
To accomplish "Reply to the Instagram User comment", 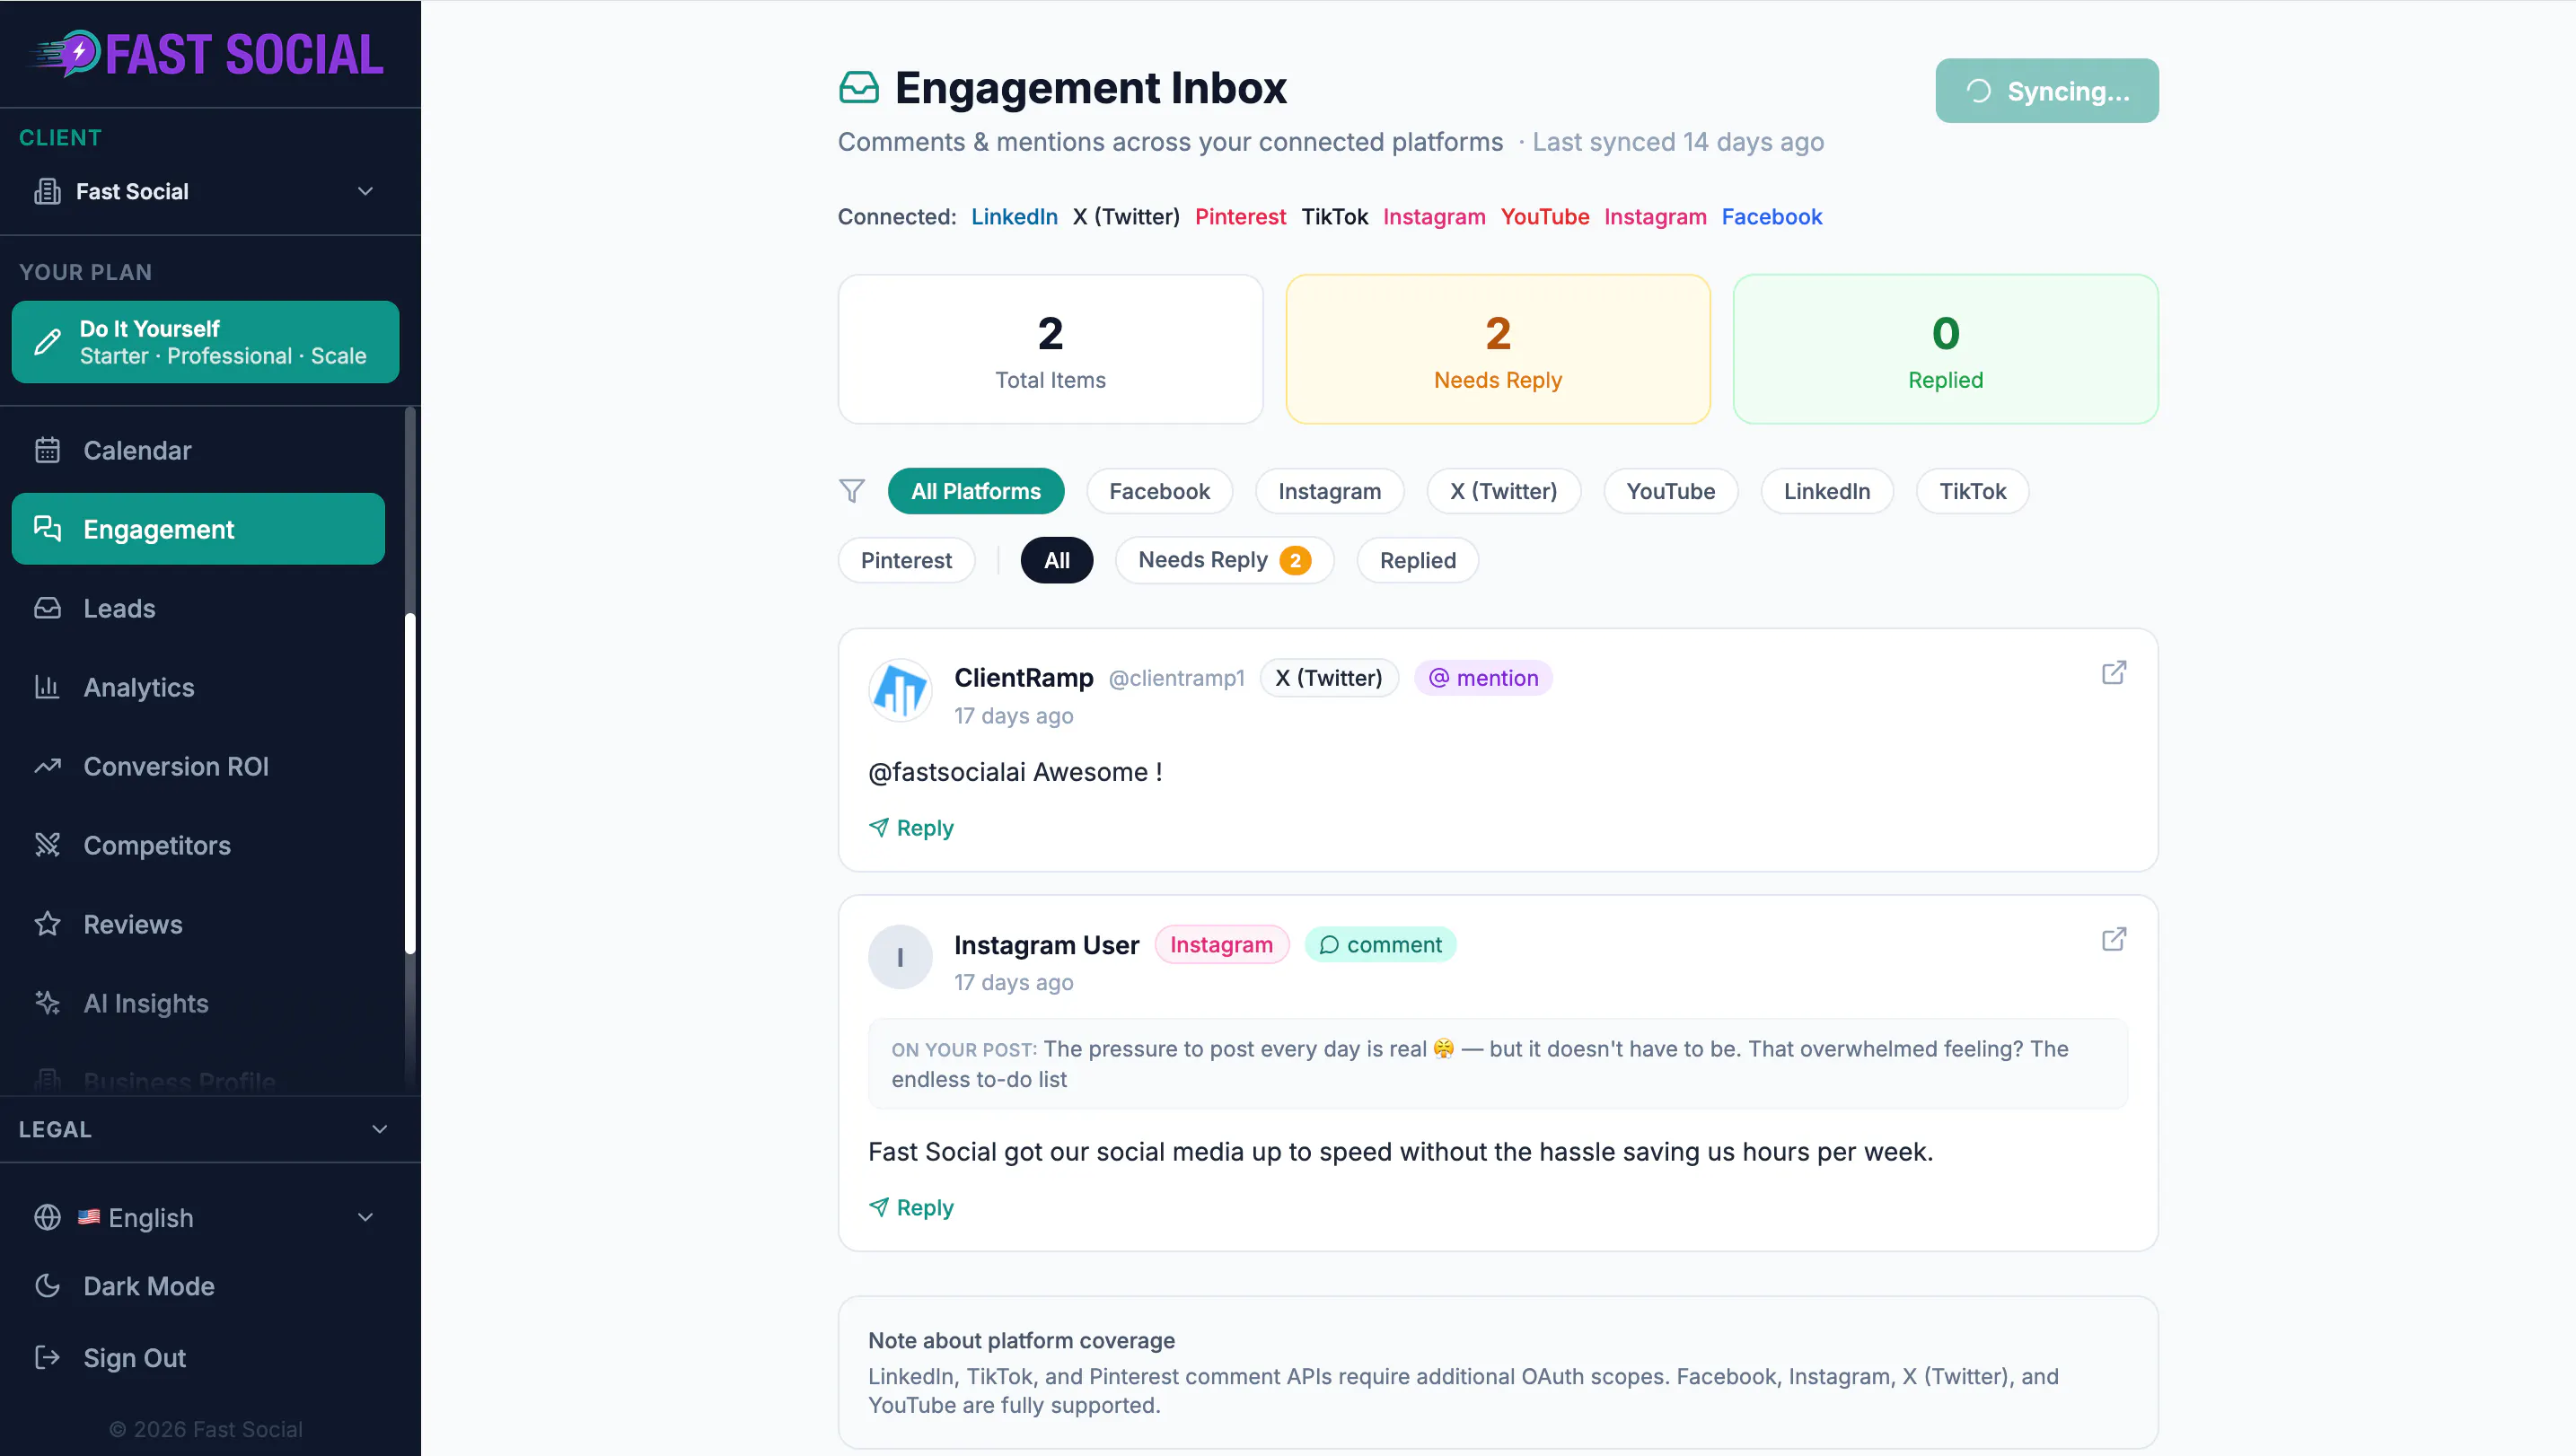I will tap(911, 1207).
